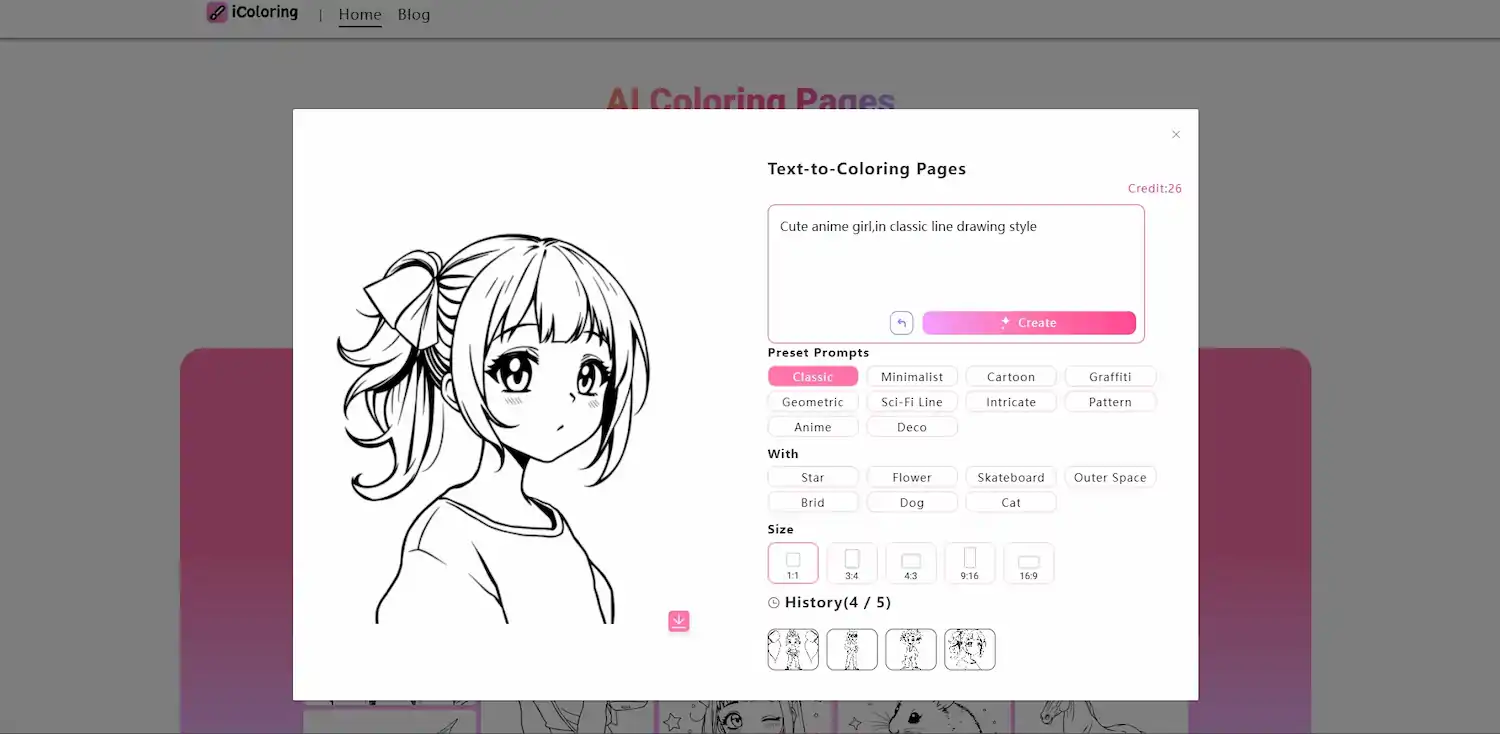Click the clock icon next to History

coord(773,602)
